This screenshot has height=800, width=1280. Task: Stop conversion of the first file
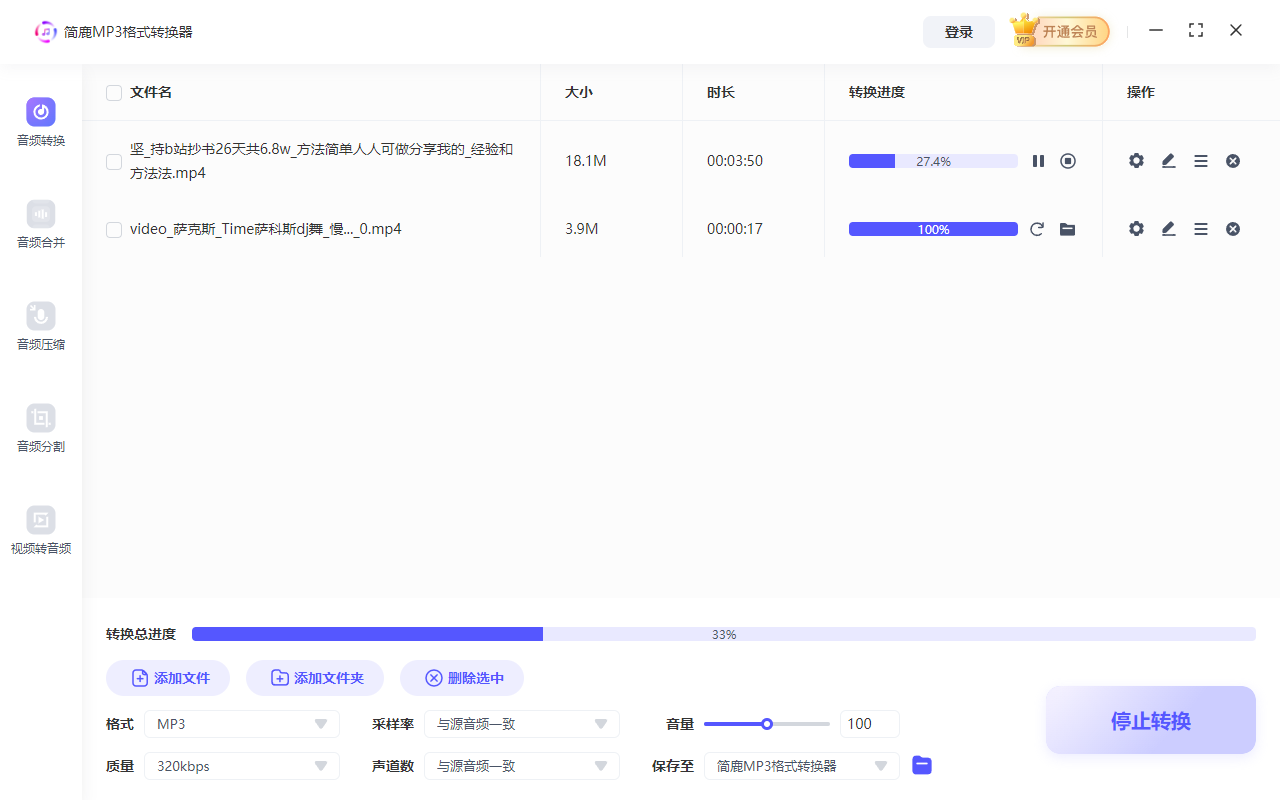pyautogui.click(x=1067, y=160)
